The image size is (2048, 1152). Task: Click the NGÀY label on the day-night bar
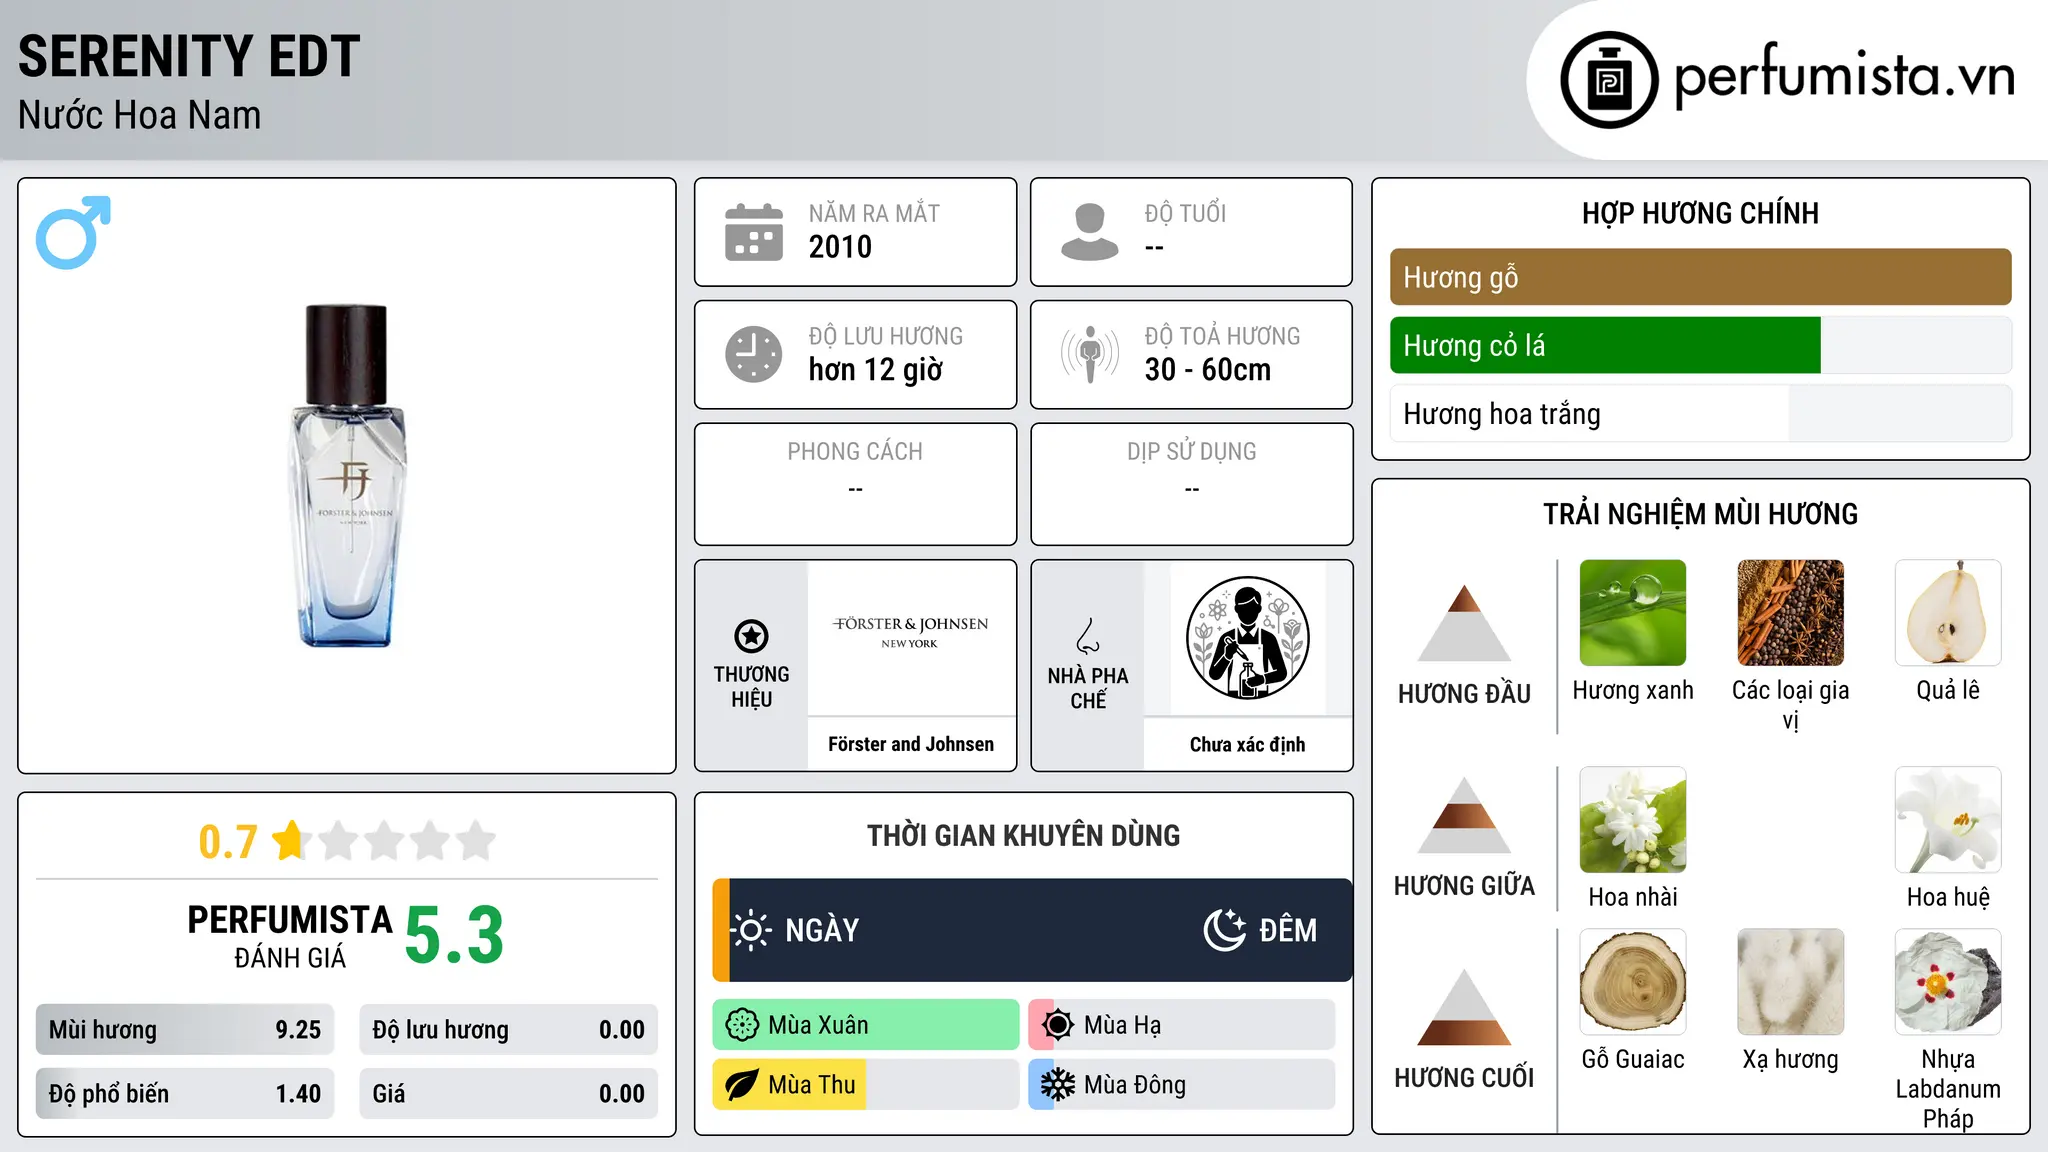(822, 930)
